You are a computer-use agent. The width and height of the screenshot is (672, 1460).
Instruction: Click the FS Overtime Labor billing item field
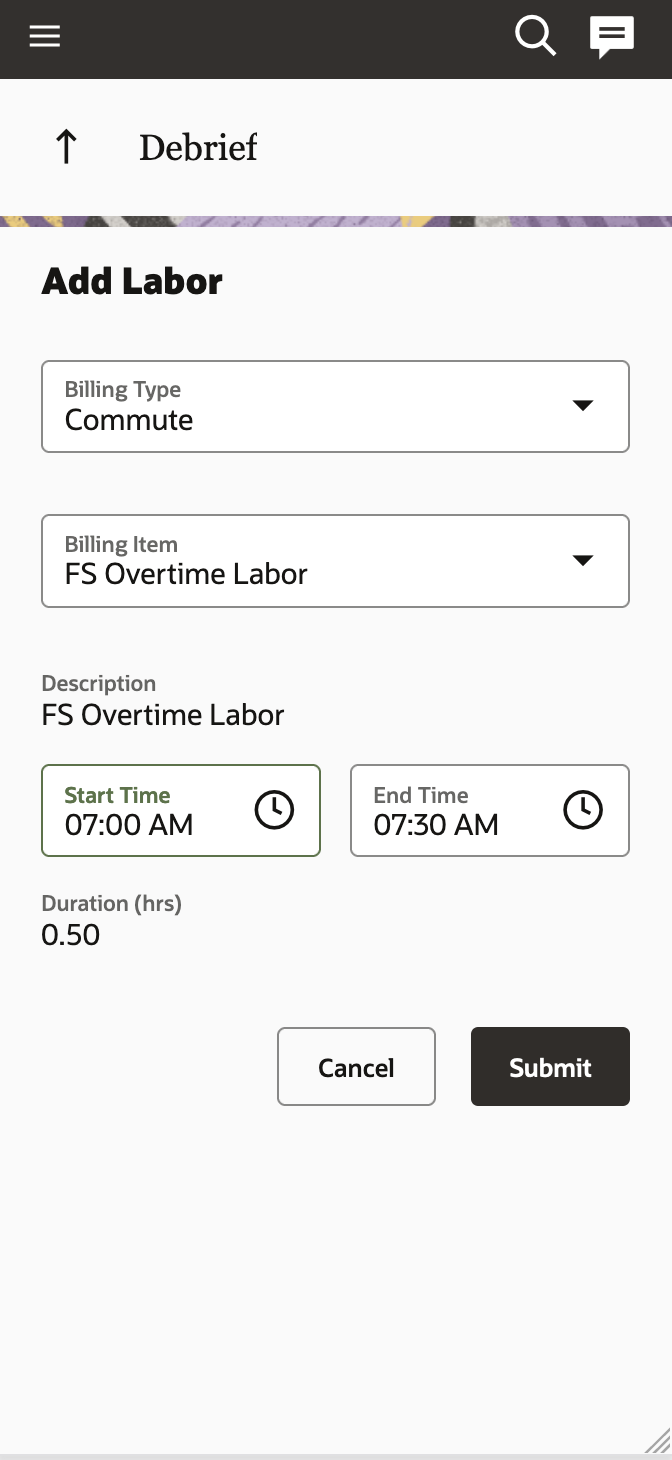[x=335, y=561]
